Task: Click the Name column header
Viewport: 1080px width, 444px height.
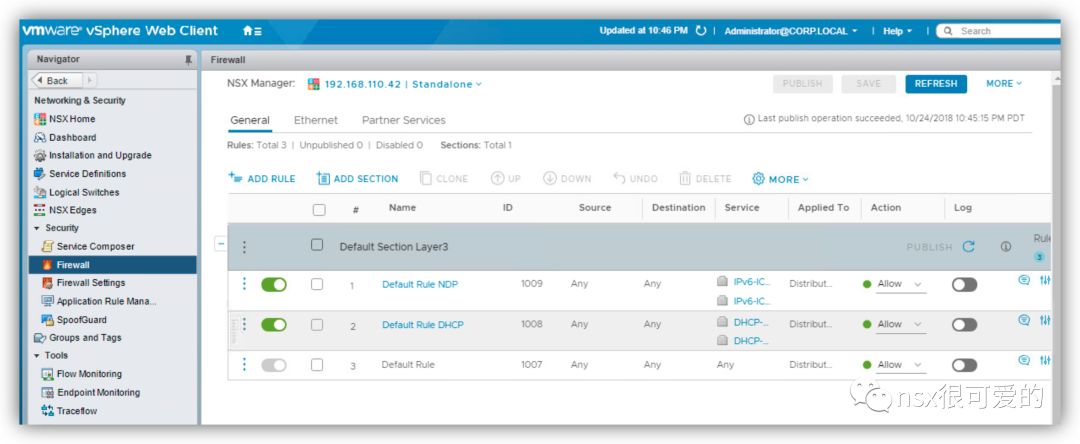Action: 402,207
